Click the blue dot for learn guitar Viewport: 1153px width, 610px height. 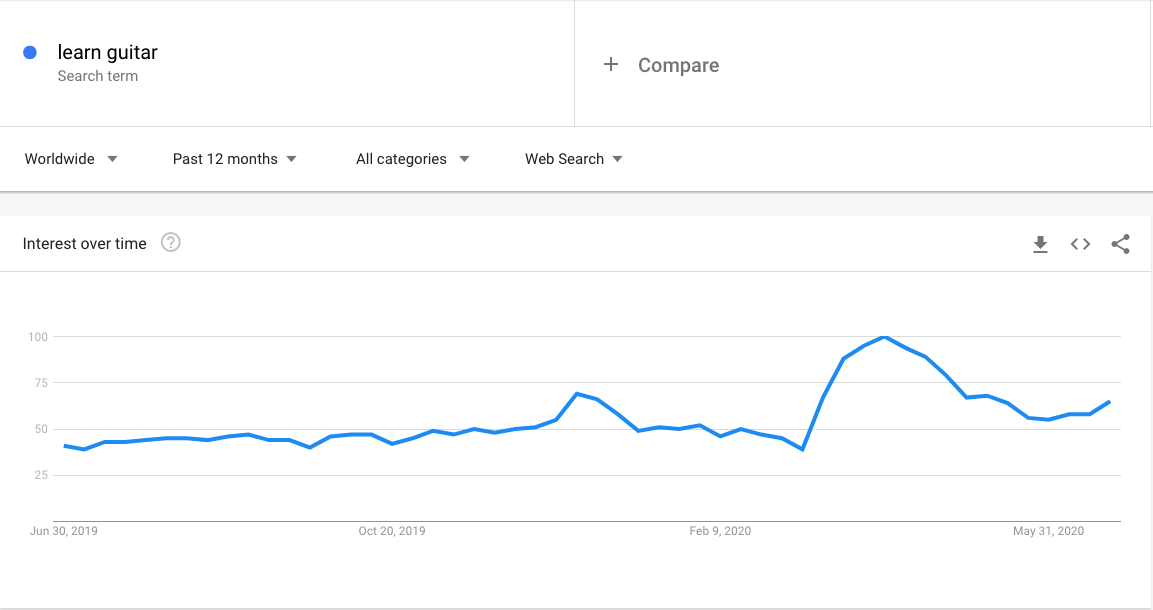click(30, 52)
